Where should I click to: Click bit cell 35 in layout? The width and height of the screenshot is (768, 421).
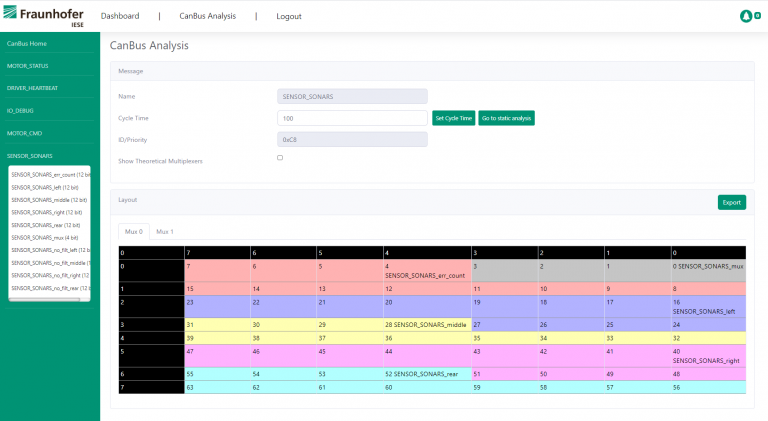[504, 338]
